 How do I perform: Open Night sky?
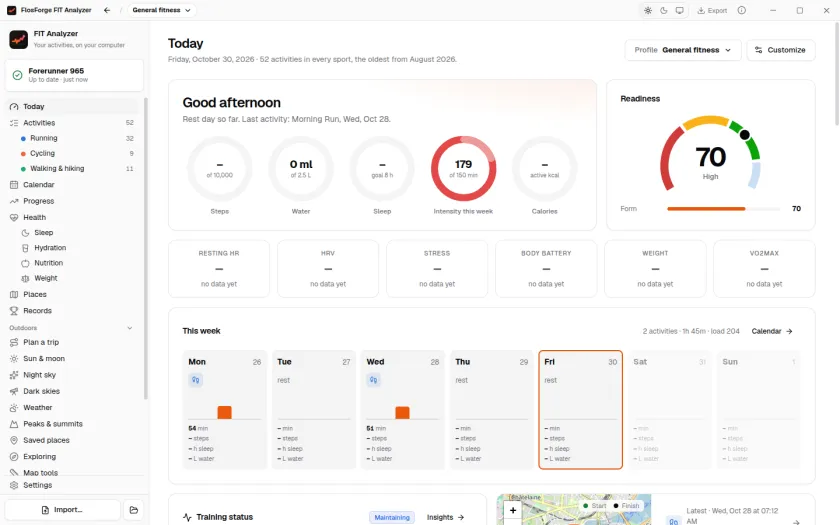pos(74,375)
